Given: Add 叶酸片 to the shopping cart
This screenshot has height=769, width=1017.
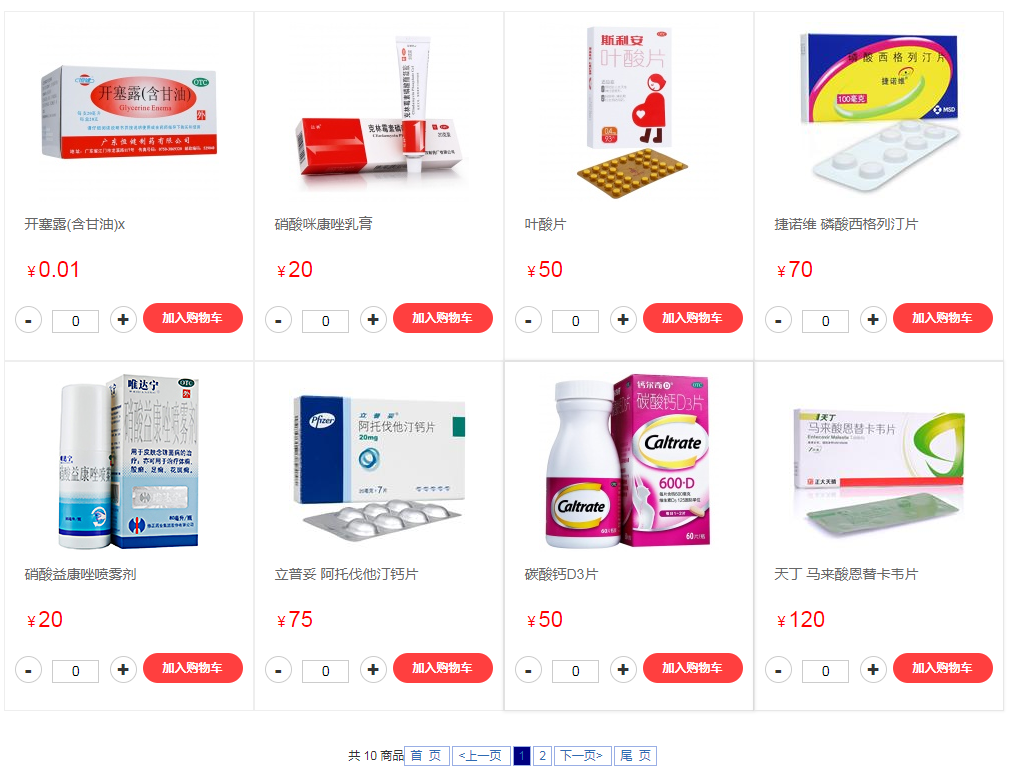Looking at the screenshot, I should coord(693,318).
